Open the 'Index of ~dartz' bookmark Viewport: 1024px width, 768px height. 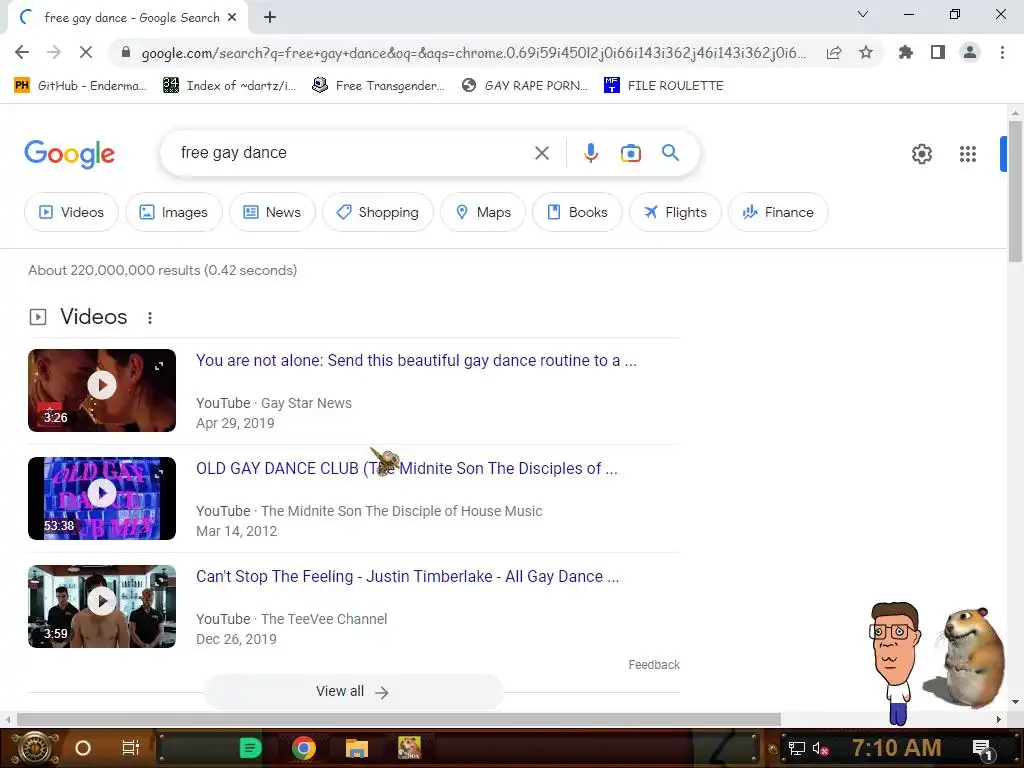229,86
